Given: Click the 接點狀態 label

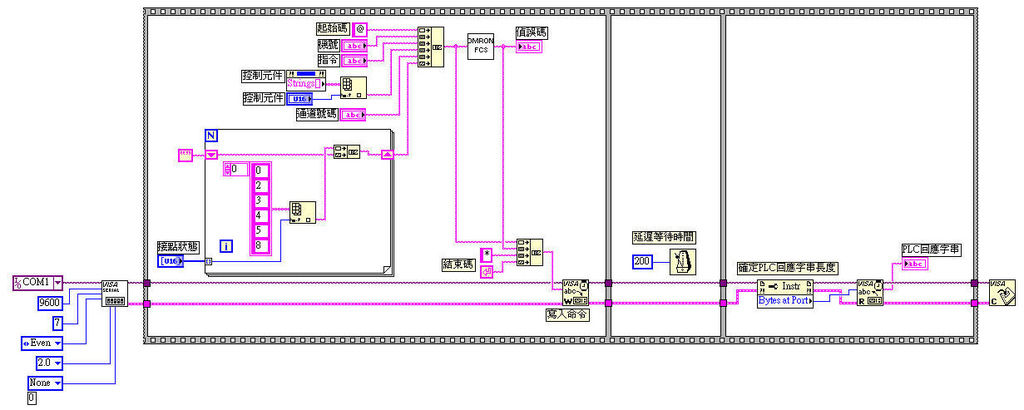Looking at the screenshot, I should 178,247.
